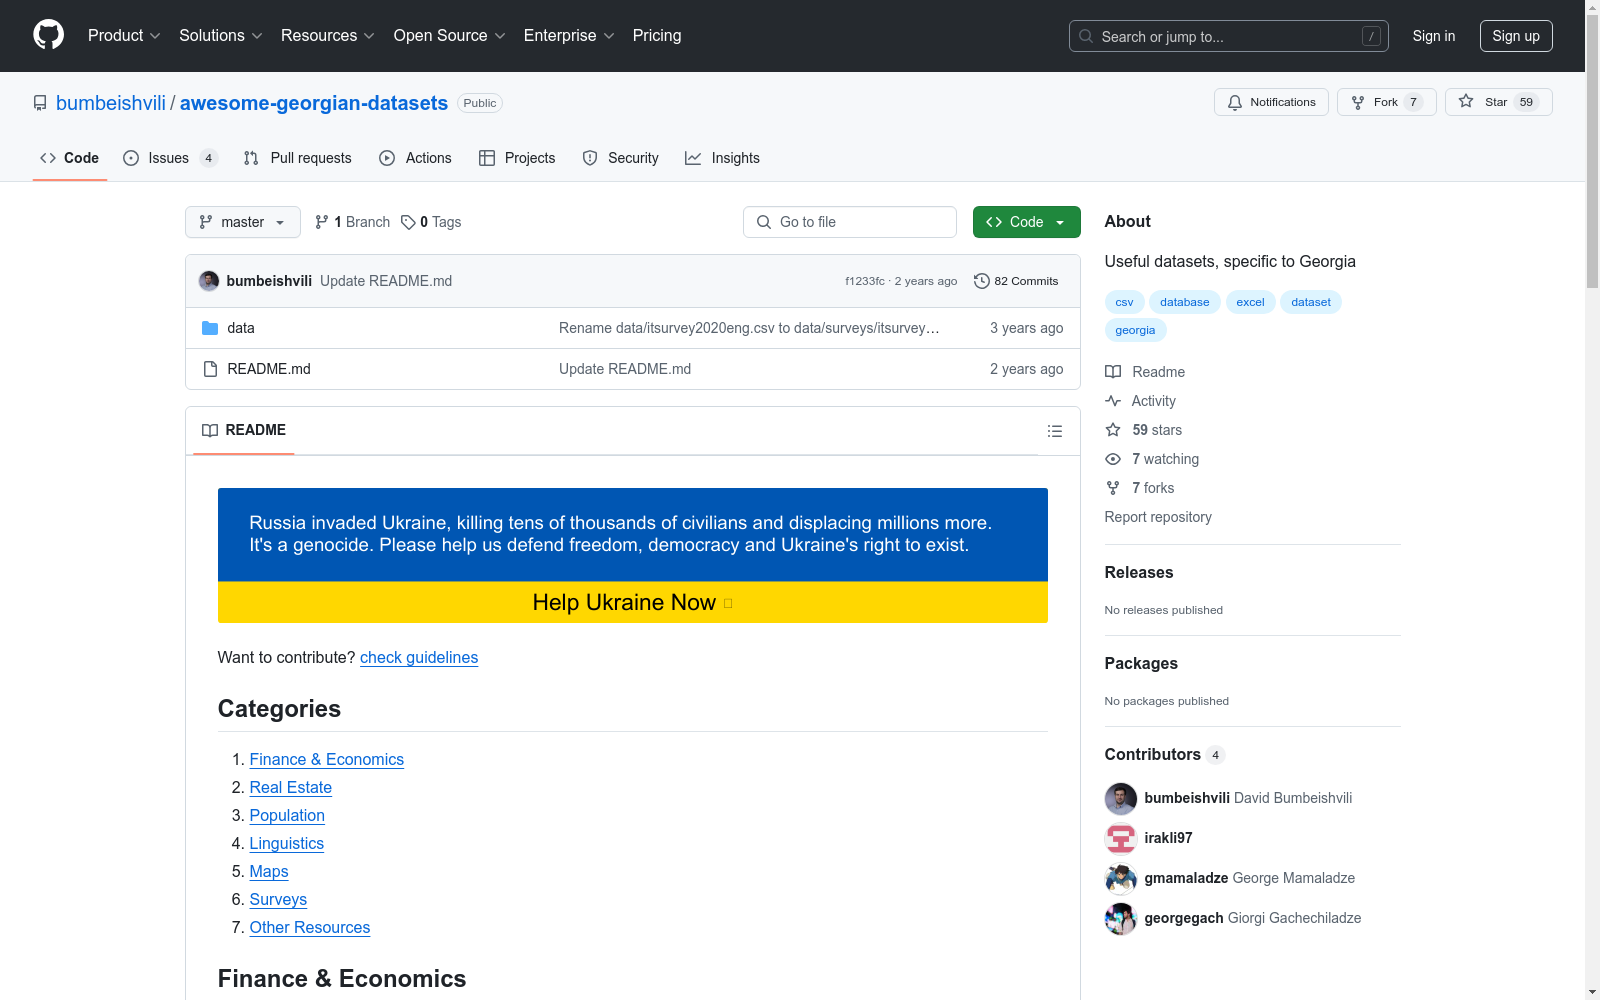
Task: Click Report repository link
Action: (1158, 517)
